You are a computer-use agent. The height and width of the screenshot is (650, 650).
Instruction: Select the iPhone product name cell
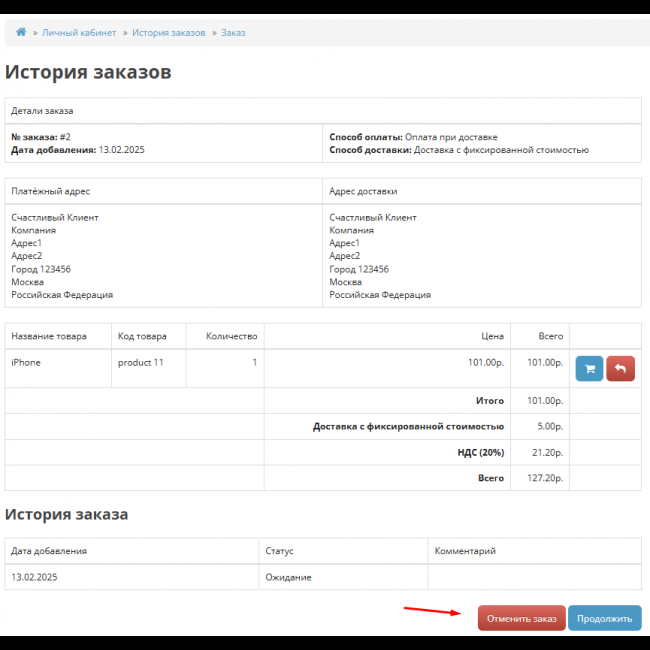click(x=26, y=362)
